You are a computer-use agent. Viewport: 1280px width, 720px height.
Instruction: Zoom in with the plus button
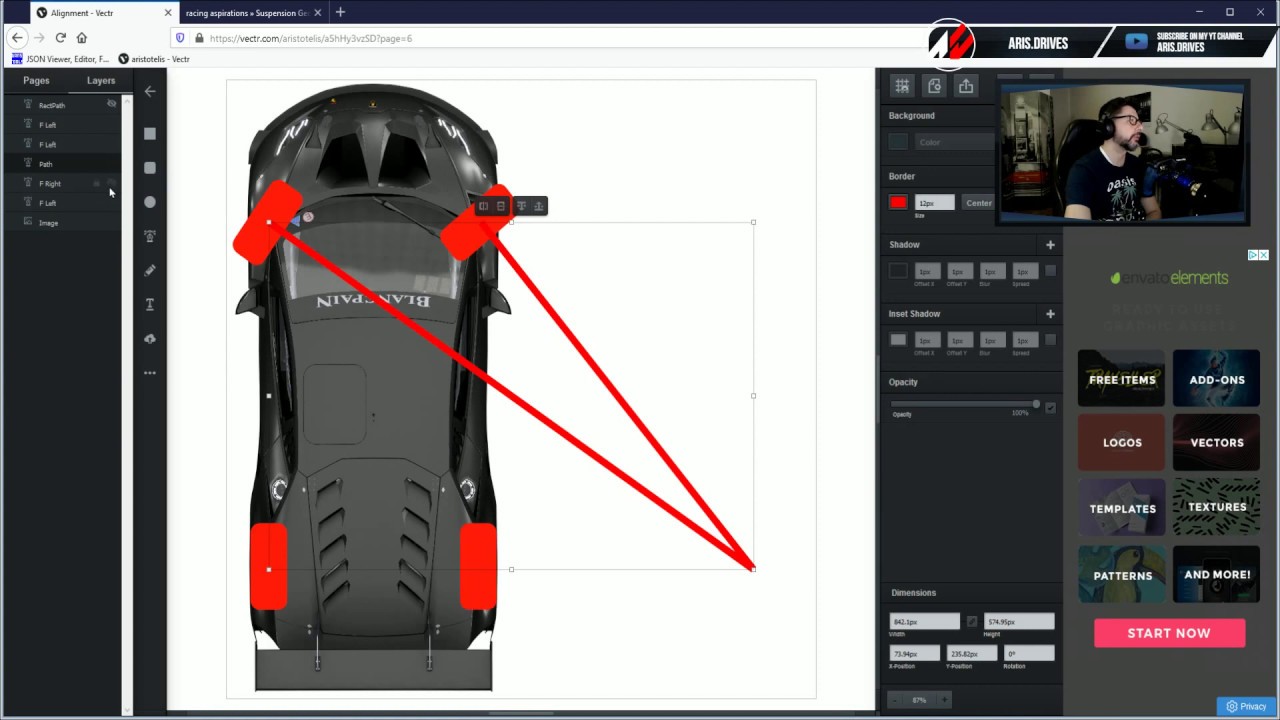coord(944,700)
